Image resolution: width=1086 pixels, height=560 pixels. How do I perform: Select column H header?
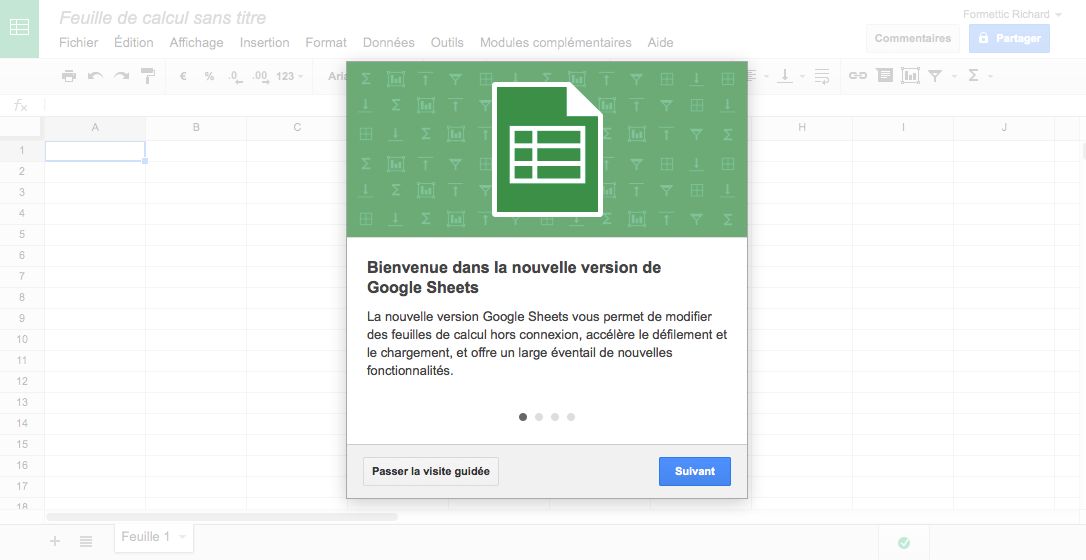click(802, 127)
